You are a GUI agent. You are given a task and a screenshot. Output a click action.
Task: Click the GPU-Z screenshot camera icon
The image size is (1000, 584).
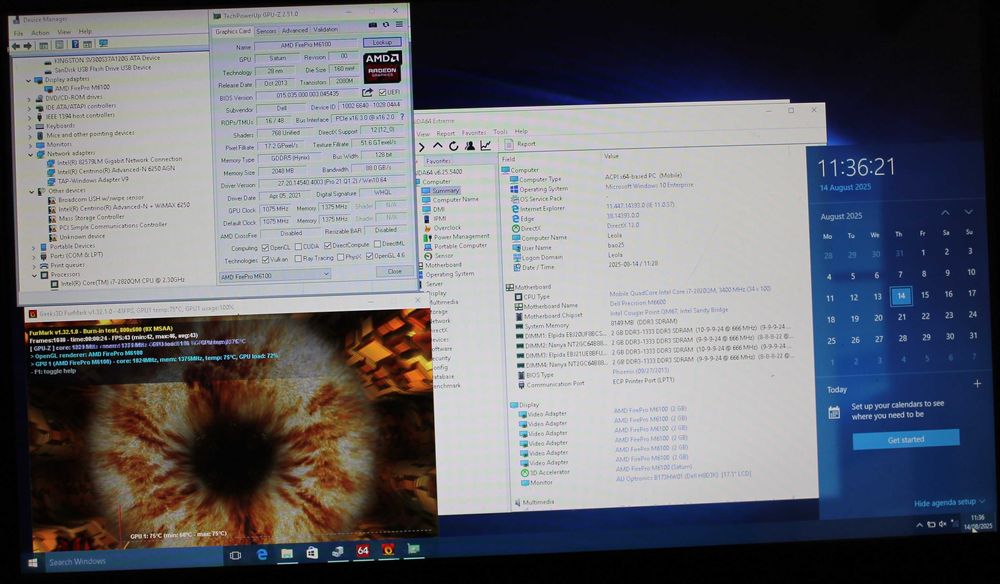point(372,25)
